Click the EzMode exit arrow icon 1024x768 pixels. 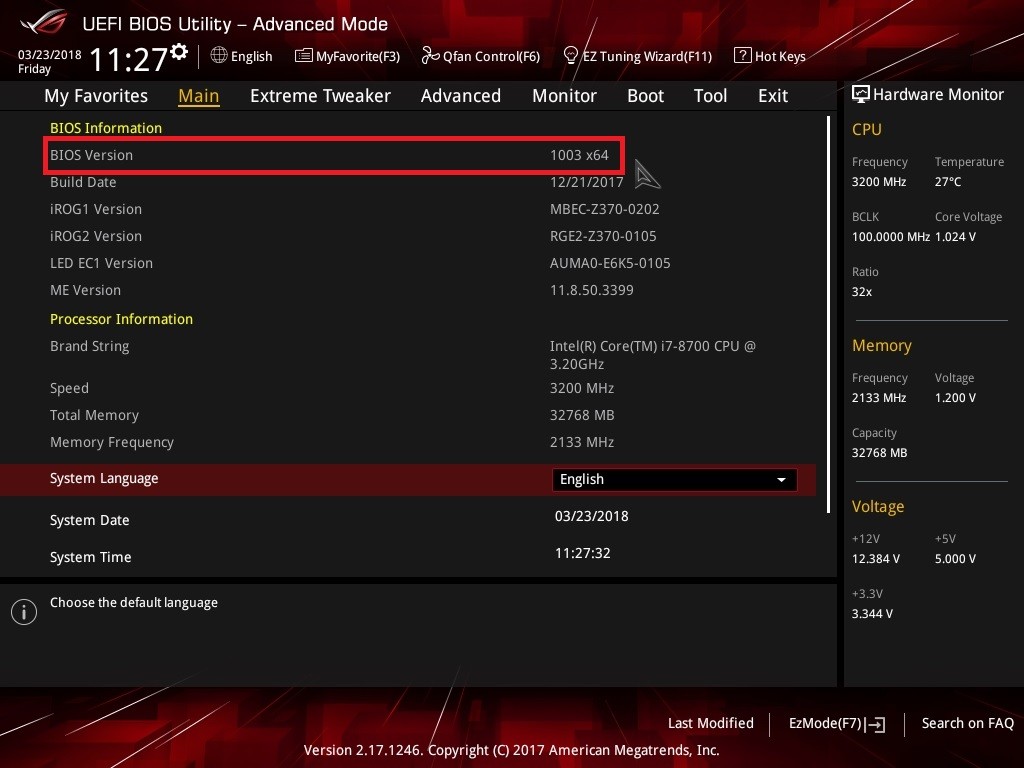(x=875, y=724)
